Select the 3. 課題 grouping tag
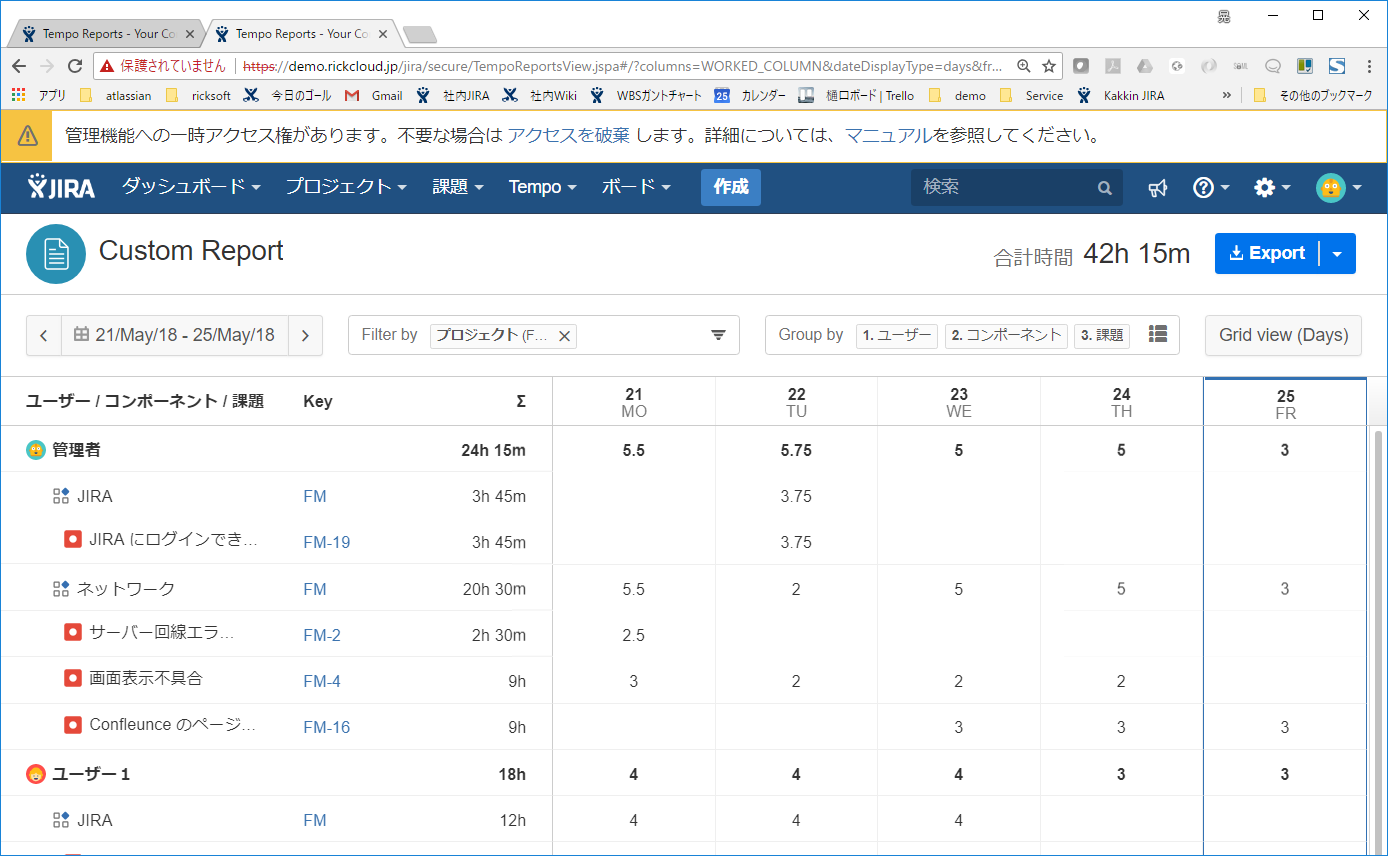 point(1102,335)
